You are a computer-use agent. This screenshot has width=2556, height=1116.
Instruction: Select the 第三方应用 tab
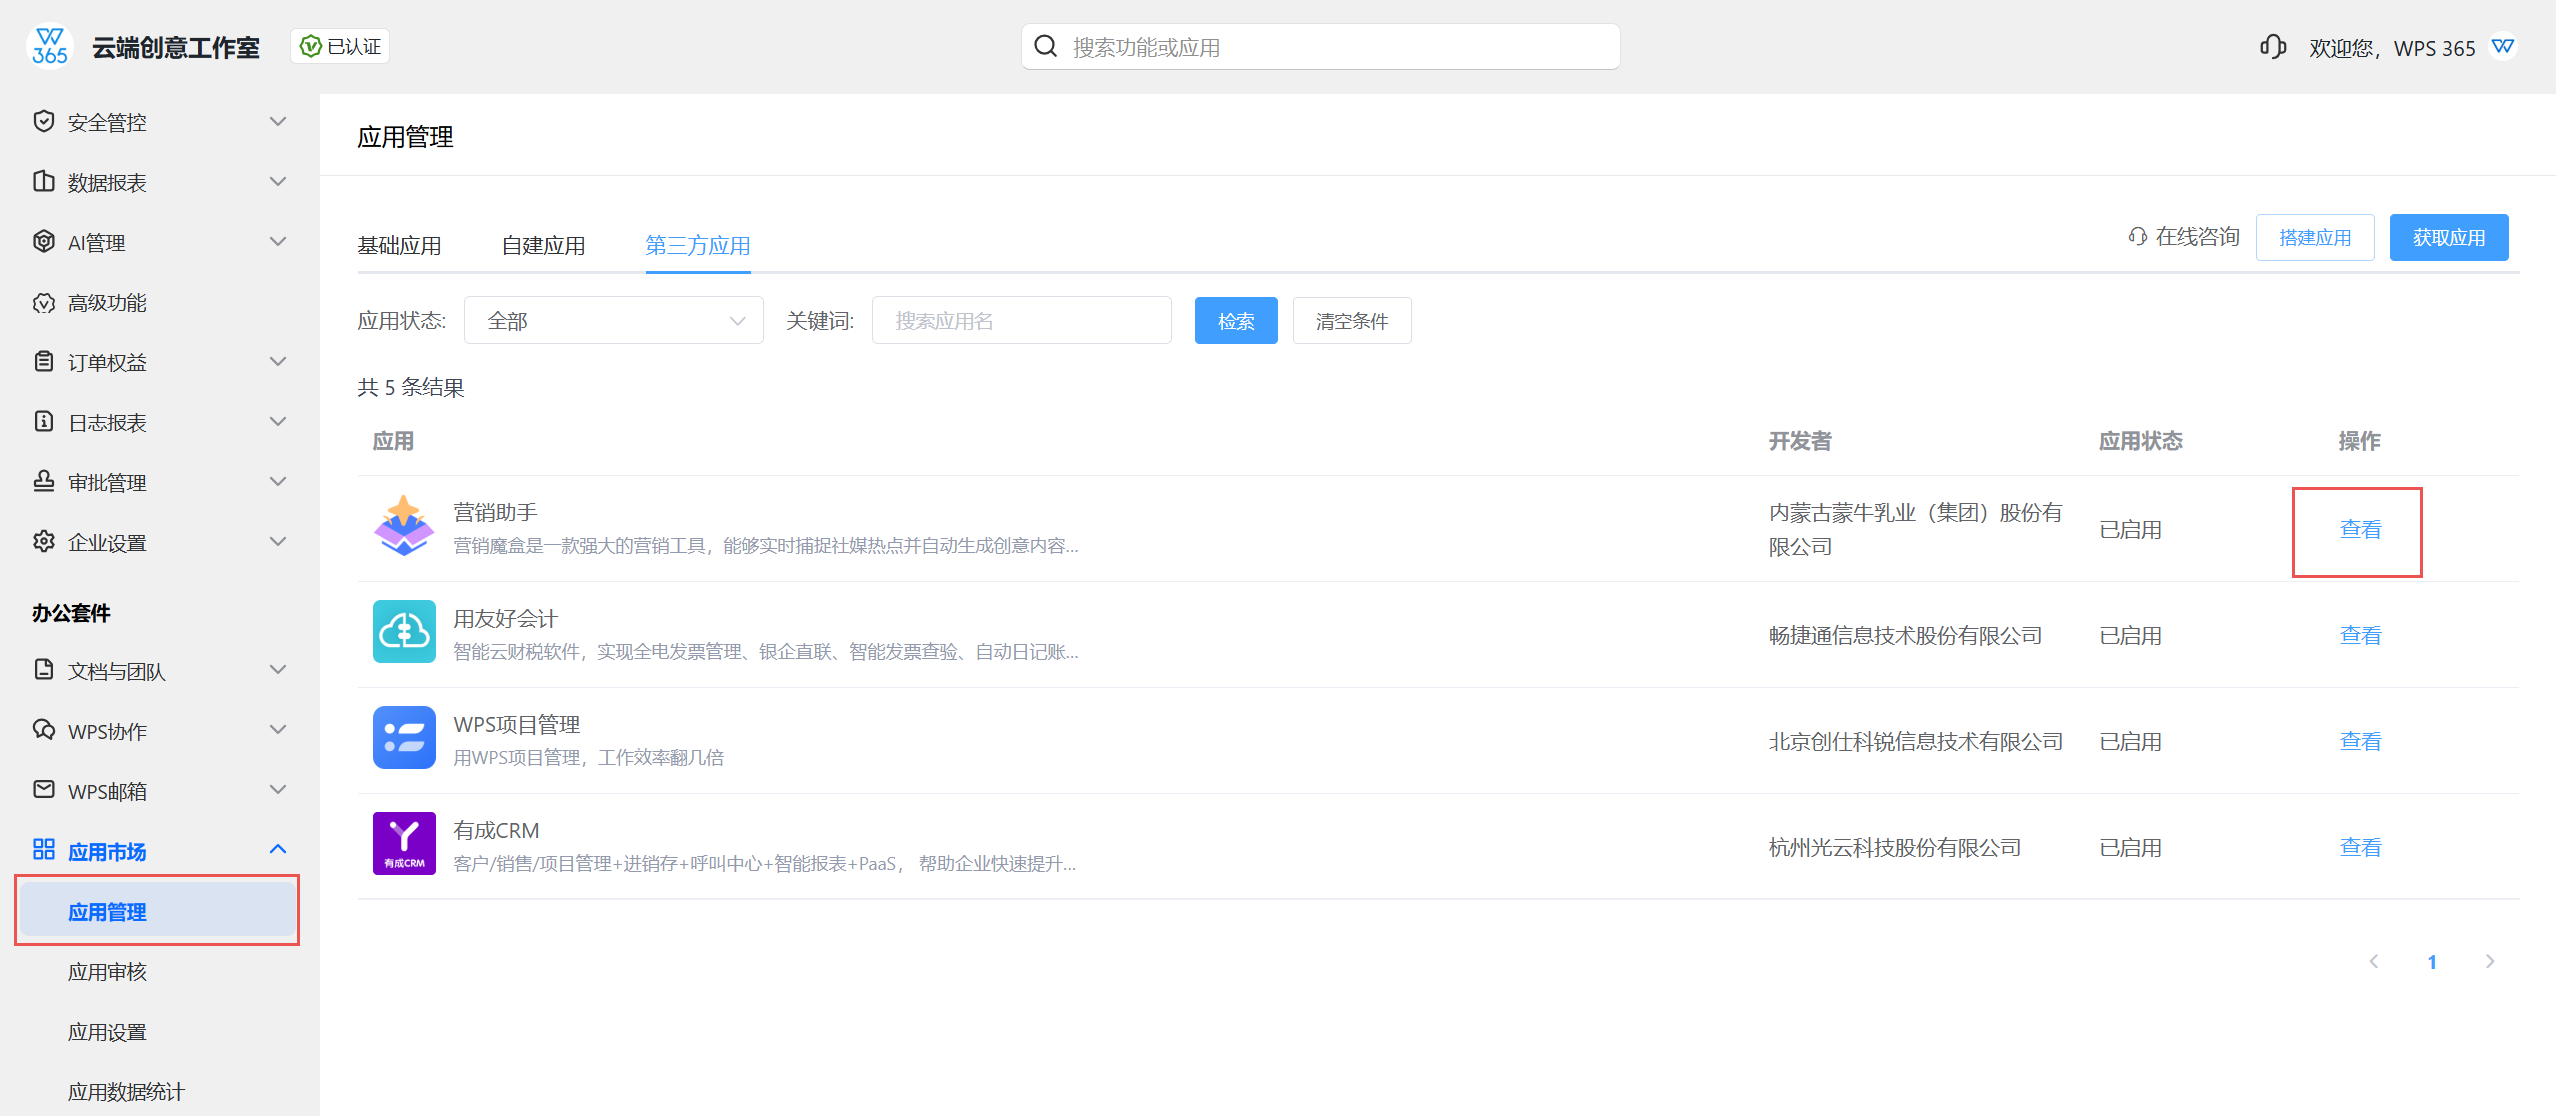tap(698, 246)
